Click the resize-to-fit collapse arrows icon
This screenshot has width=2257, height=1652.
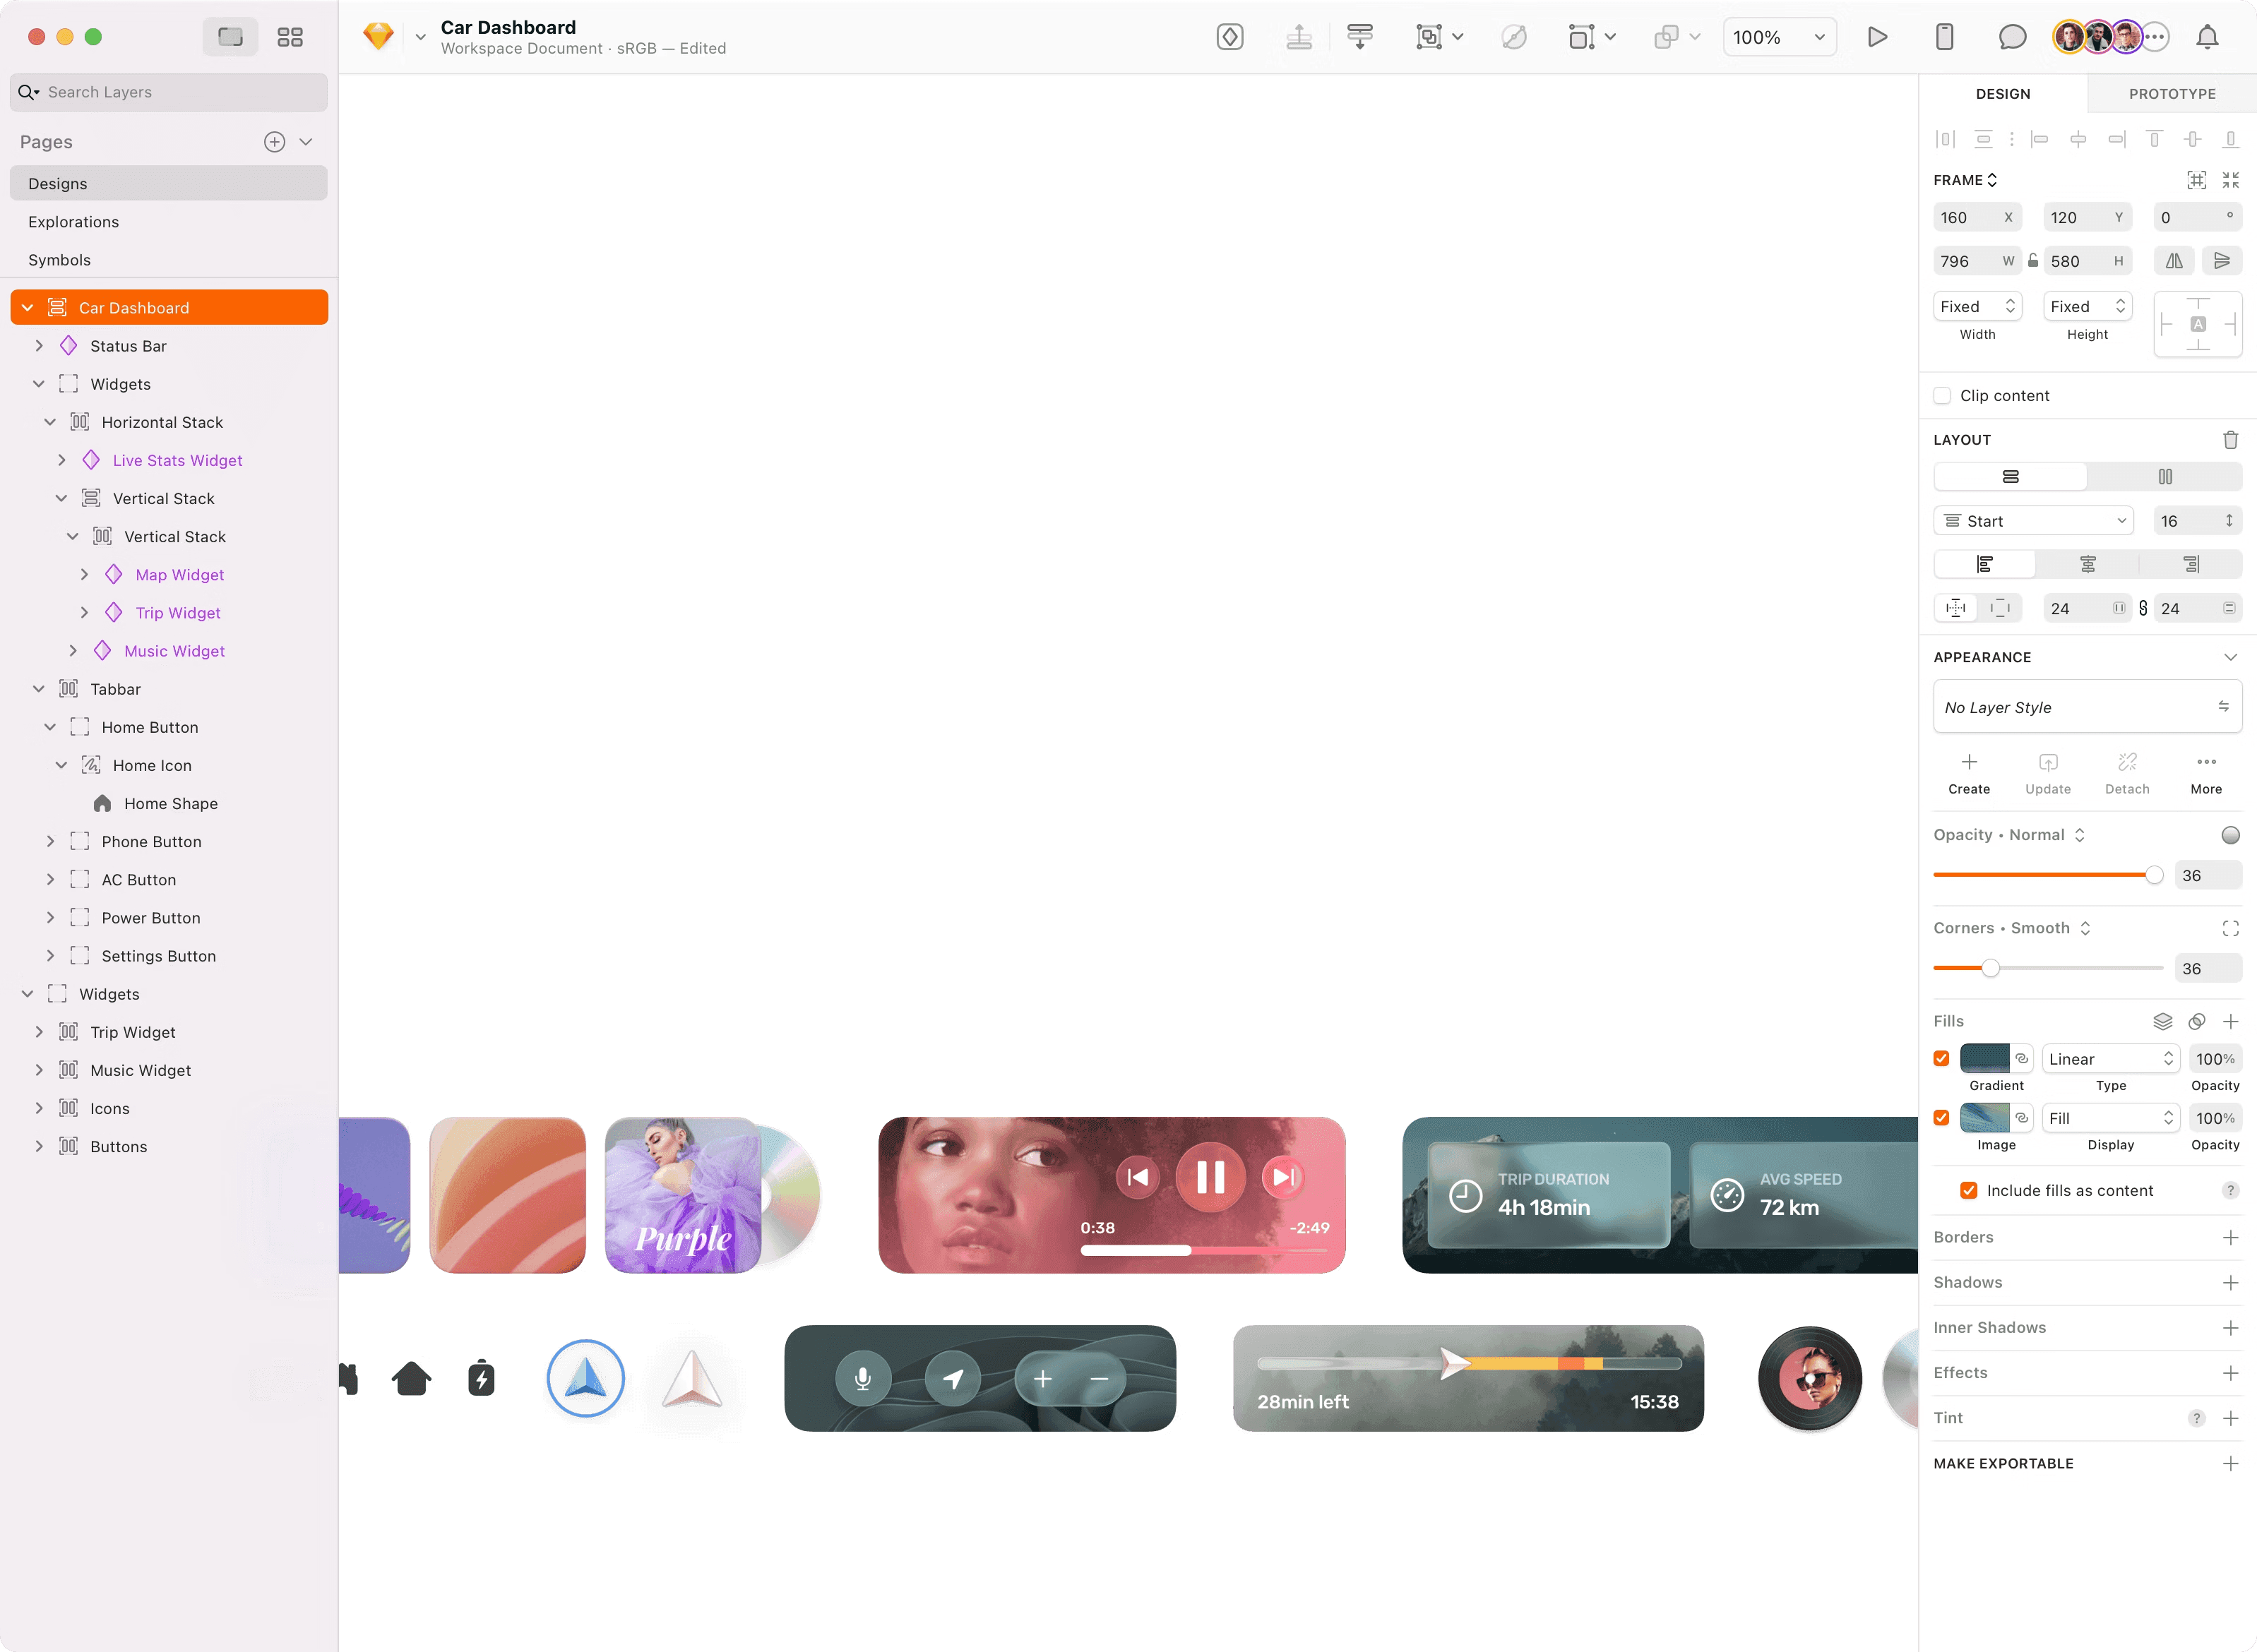click(x=2230, y=180)
